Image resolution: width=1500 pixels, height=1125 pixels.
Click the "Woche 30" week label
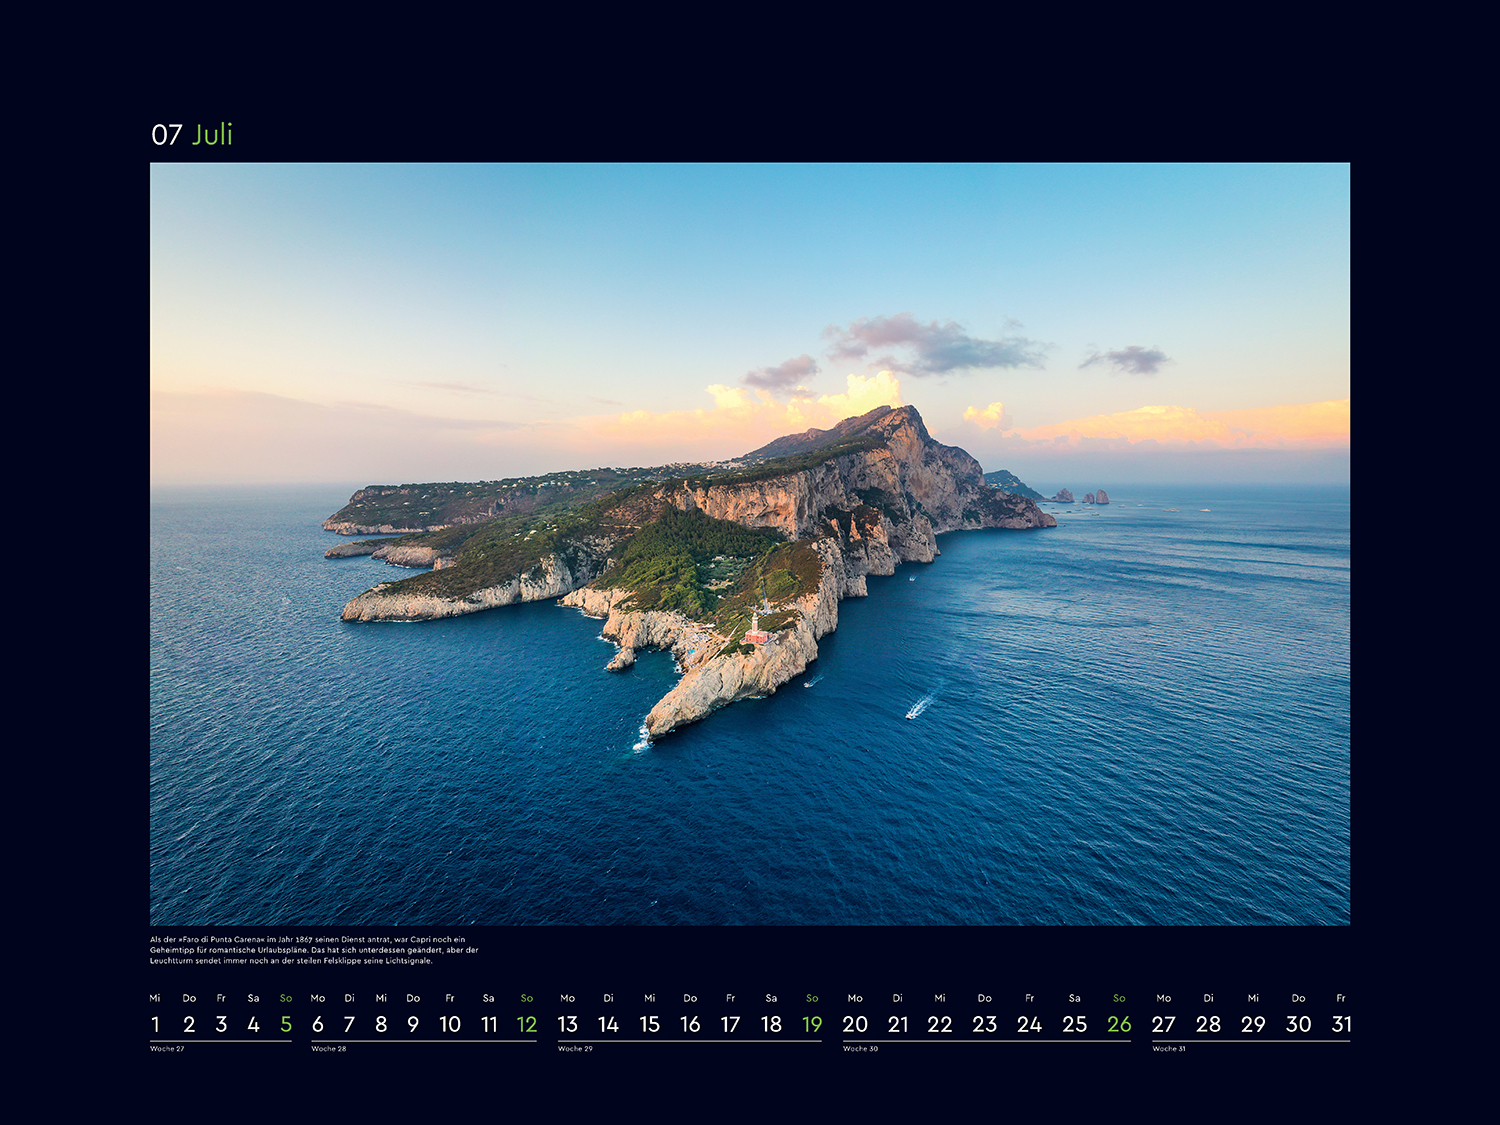pos(860,1049)
